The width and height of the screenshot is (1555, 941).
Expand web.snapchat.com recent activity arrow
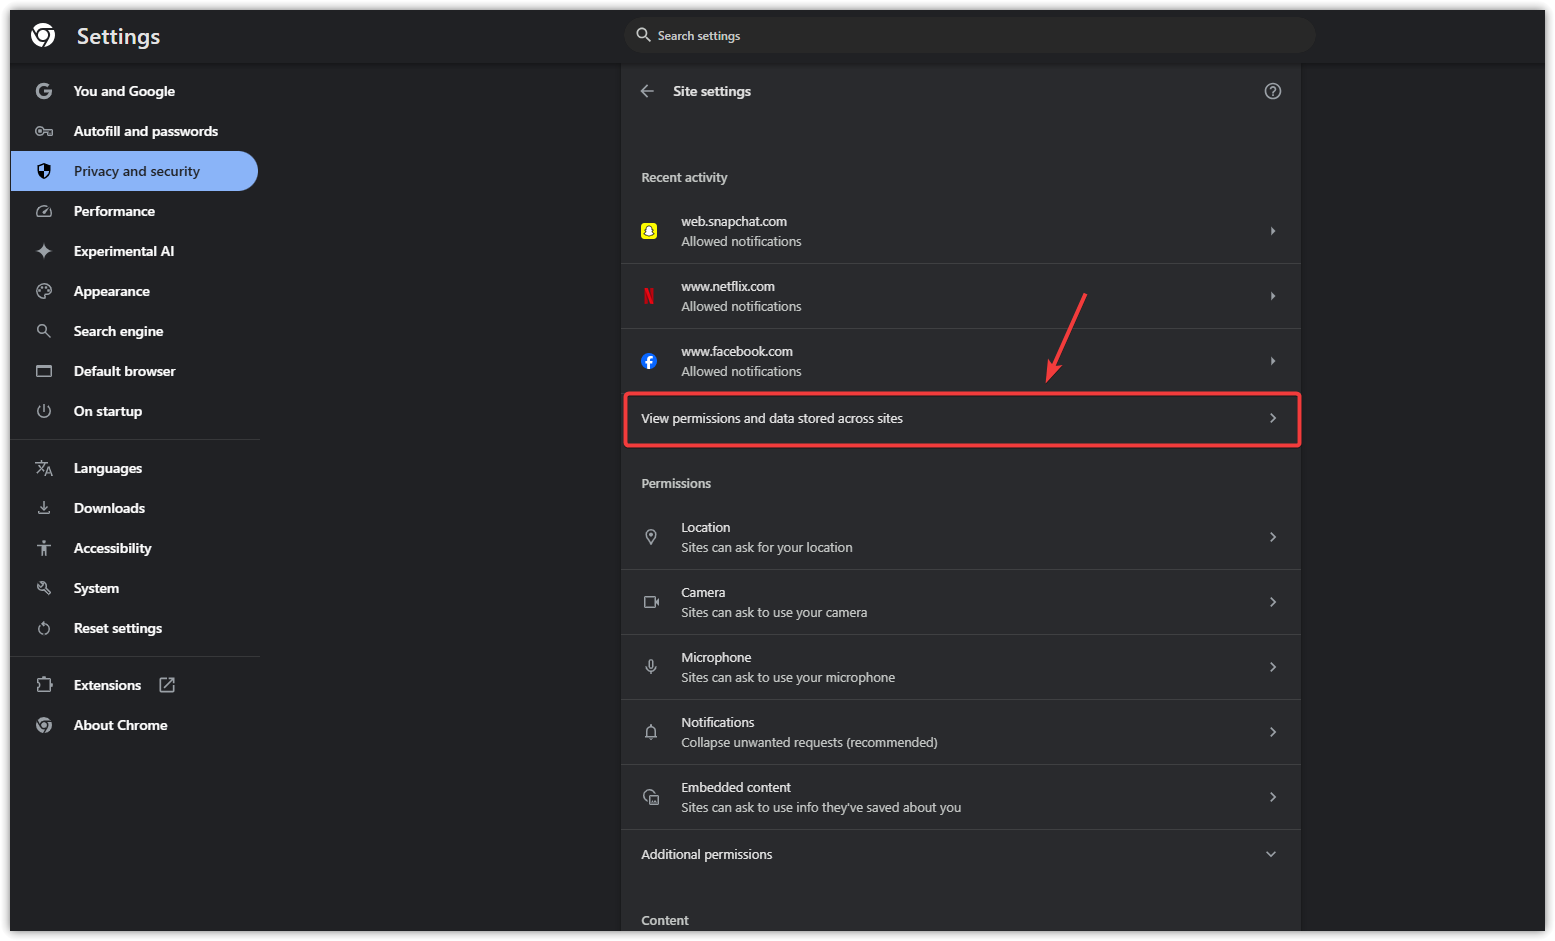pos(1272,231)
